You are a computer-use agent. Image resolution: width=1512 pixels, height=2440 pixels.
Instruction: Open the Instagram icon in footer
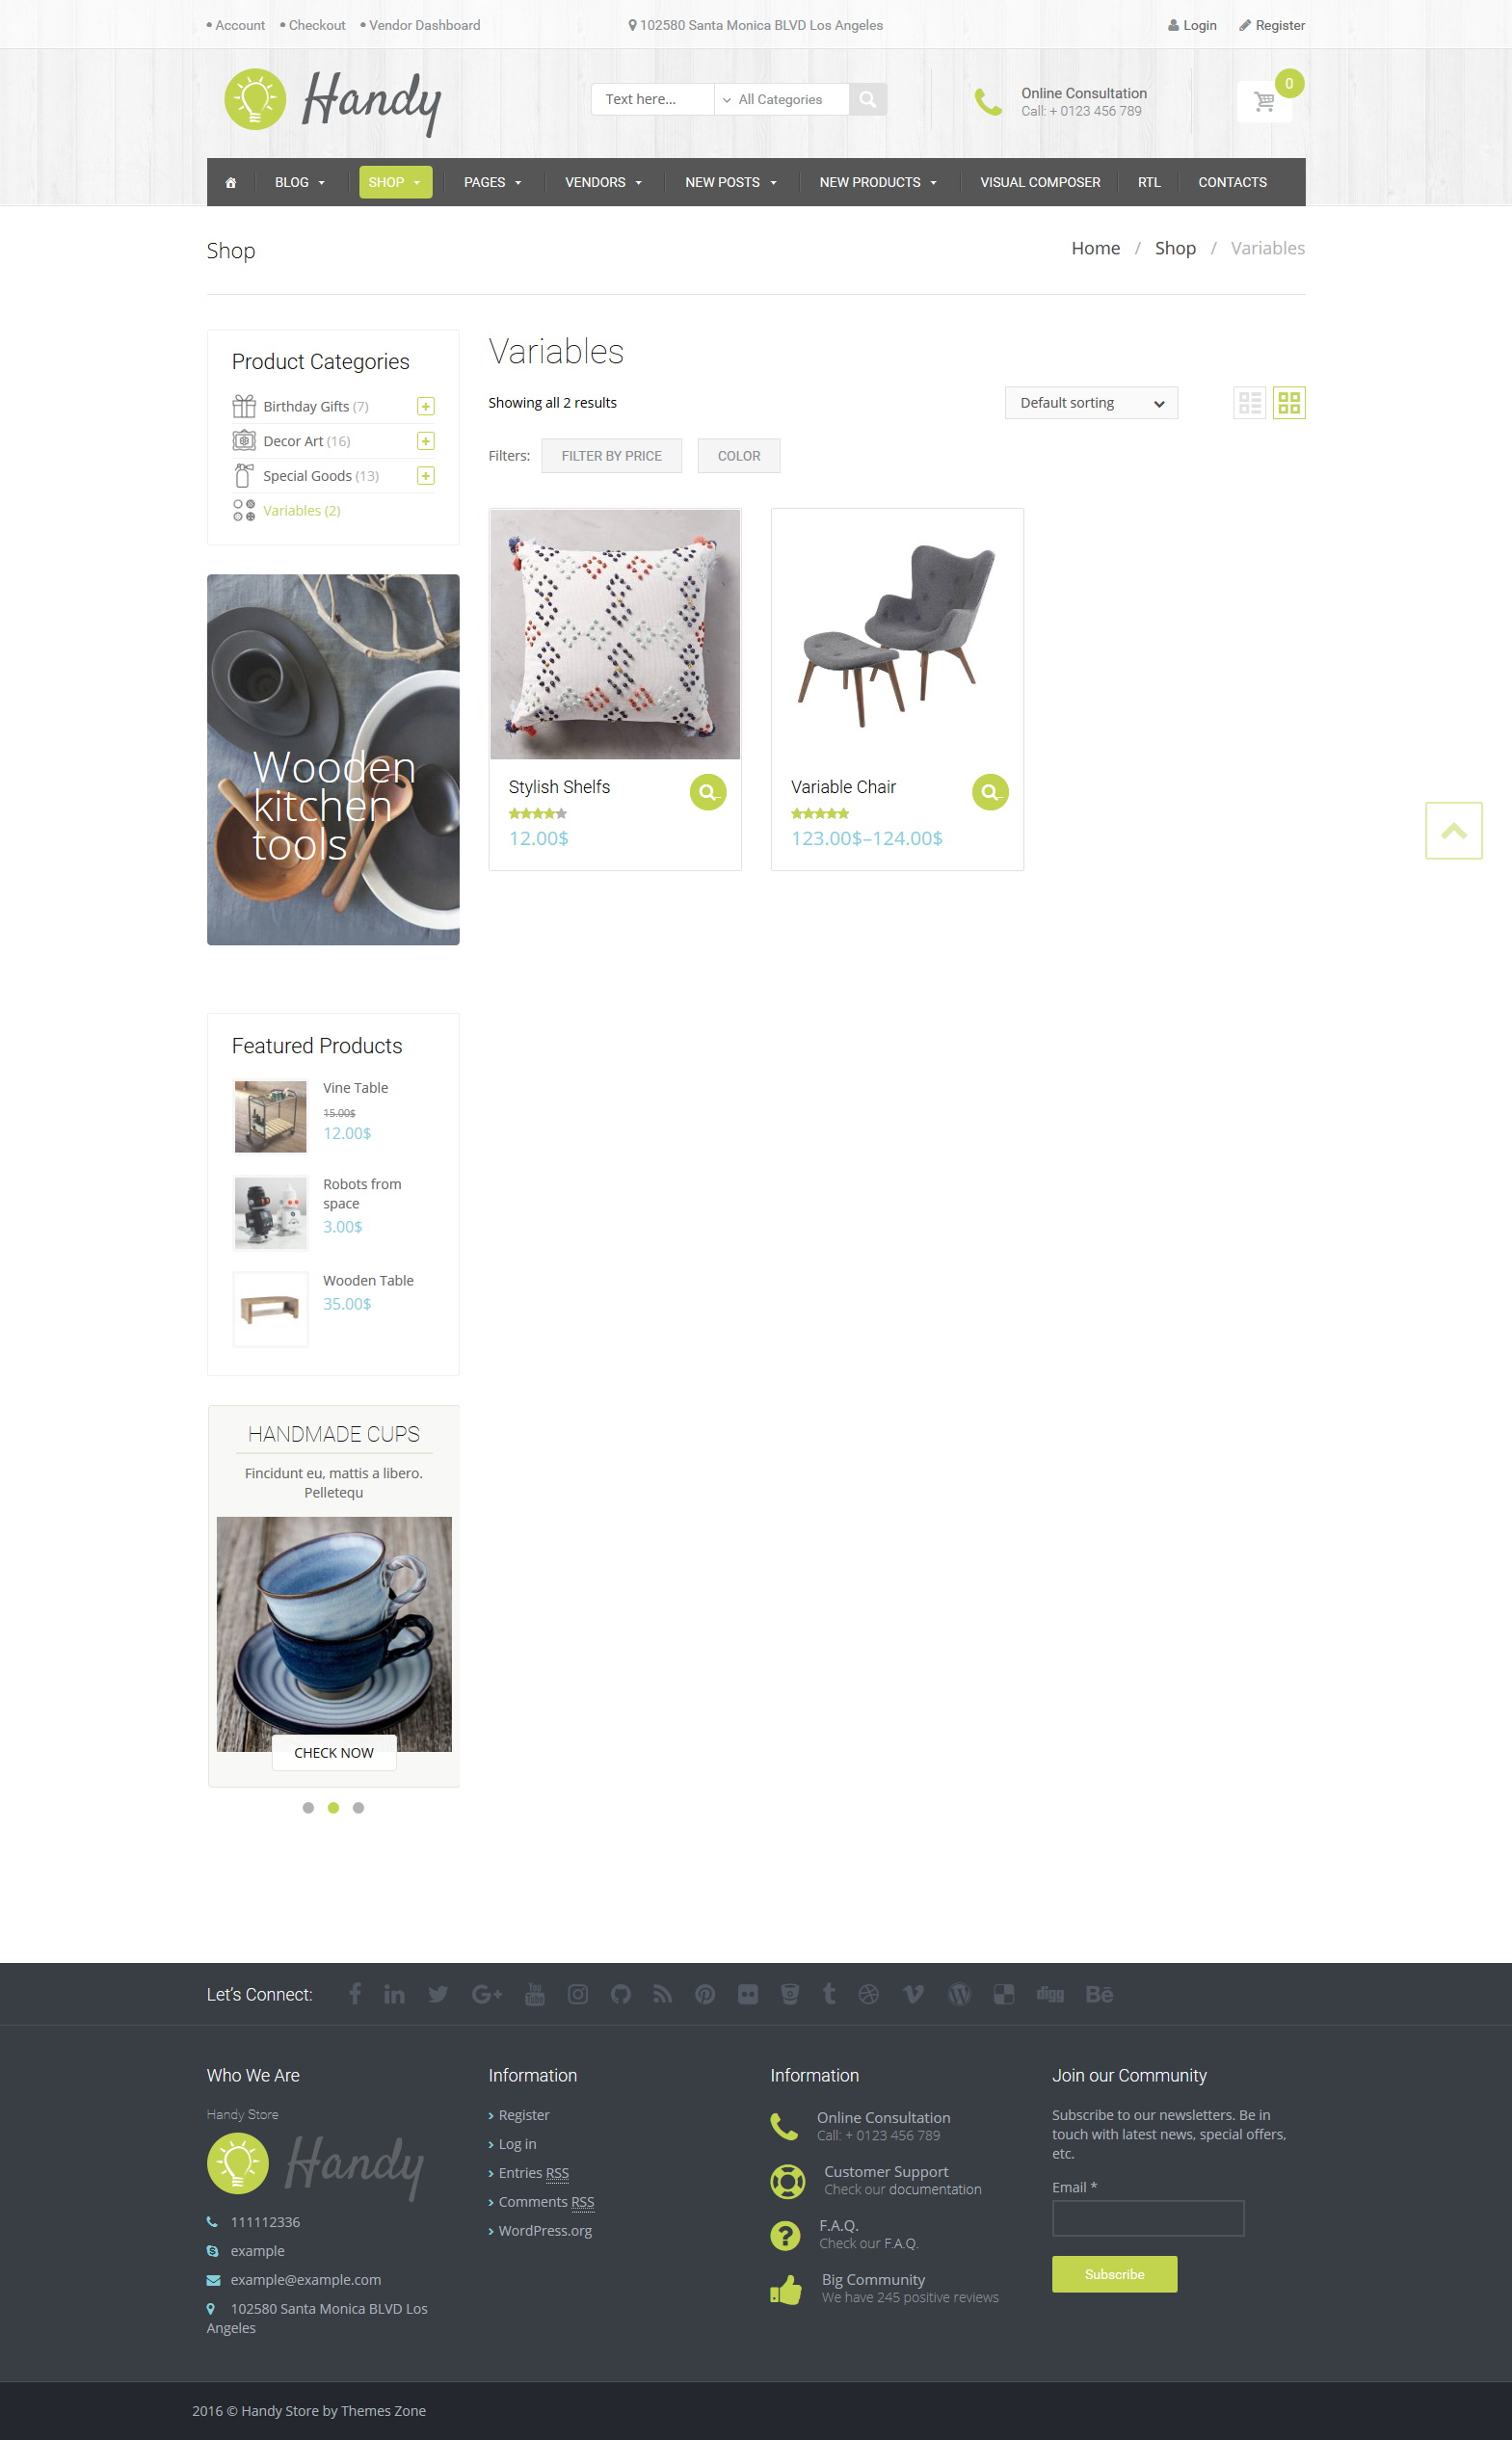(578, 1994)
